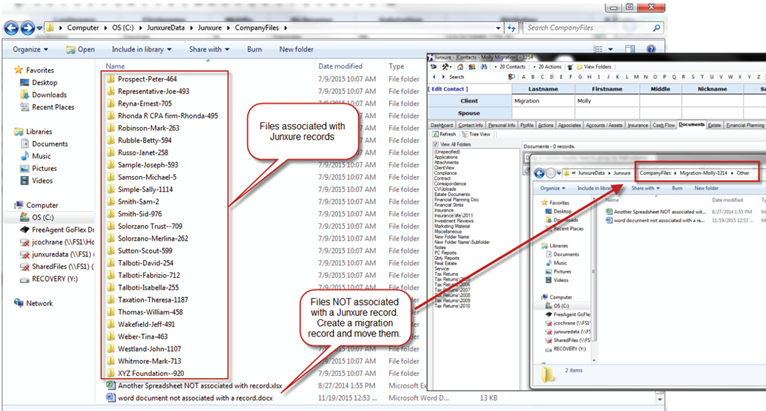This screenshot has width=766, height=411.
Task: Open Share with dropdown small Explorer window
Action: click(645, 188)
